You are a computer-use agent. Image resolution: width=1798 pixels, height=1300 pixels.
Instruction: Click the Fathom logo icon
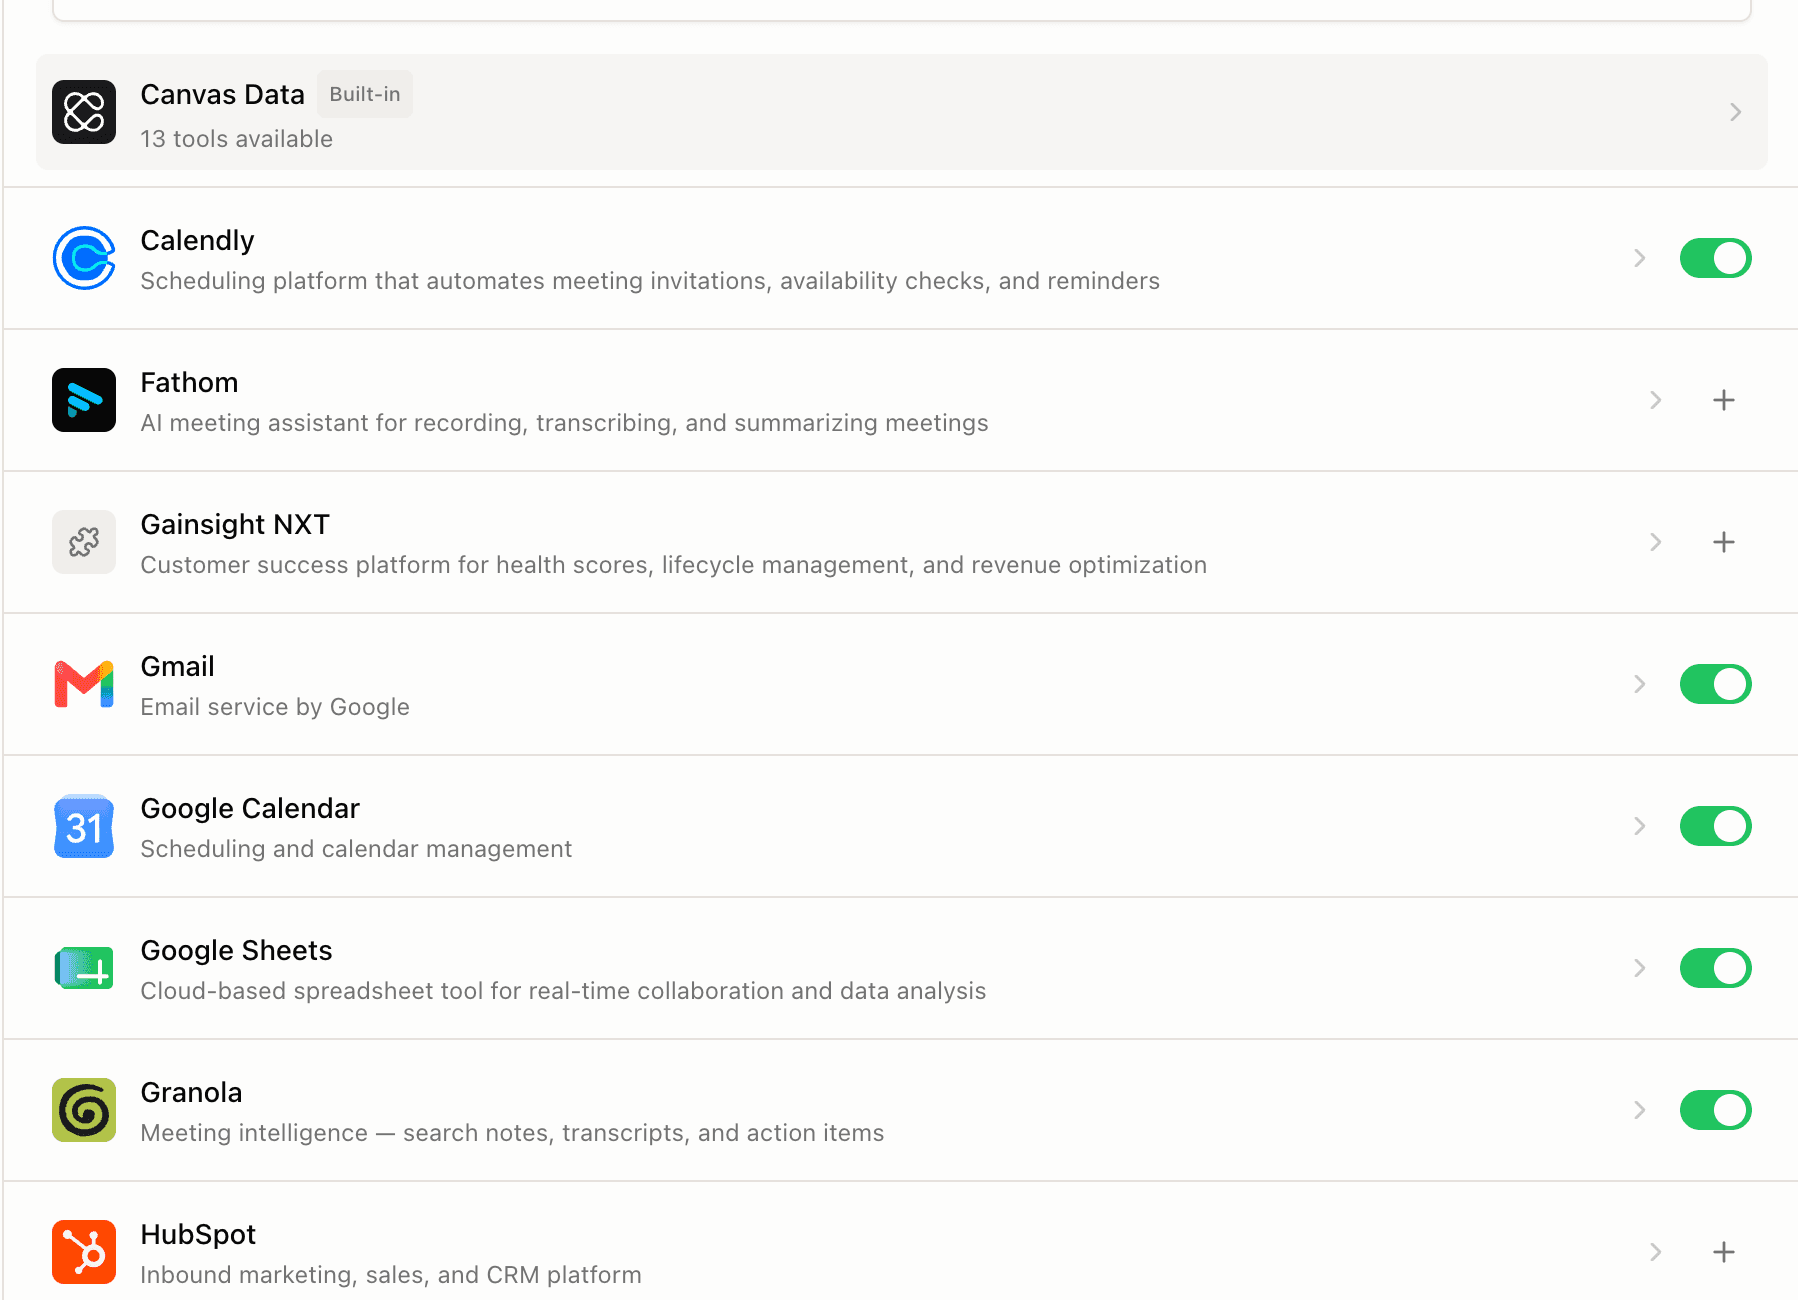[x=84, y=400]
